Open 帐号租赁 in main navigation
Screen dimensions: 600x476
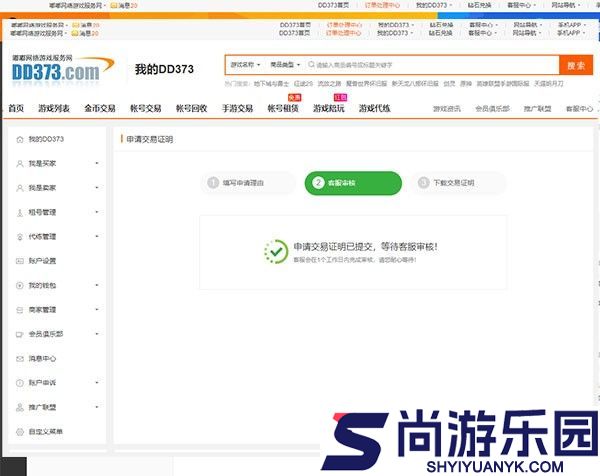(x=283, y=109)
